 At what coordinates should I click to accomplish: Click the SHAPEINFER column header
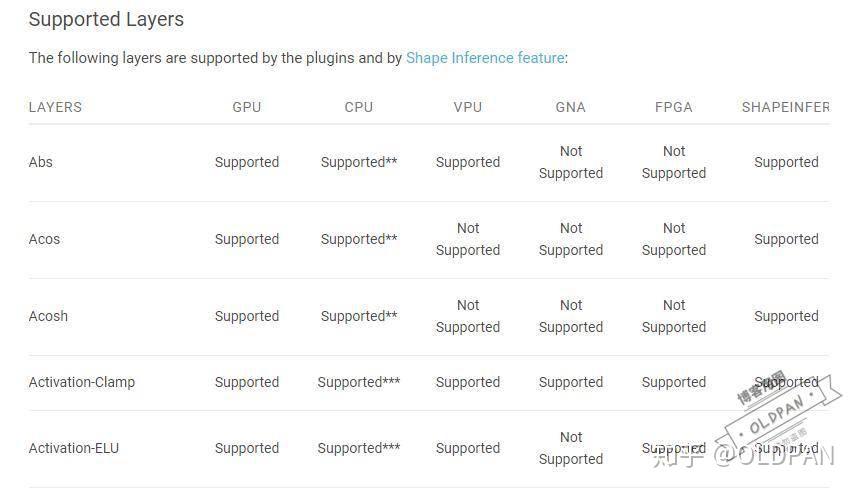coord(785,107)
